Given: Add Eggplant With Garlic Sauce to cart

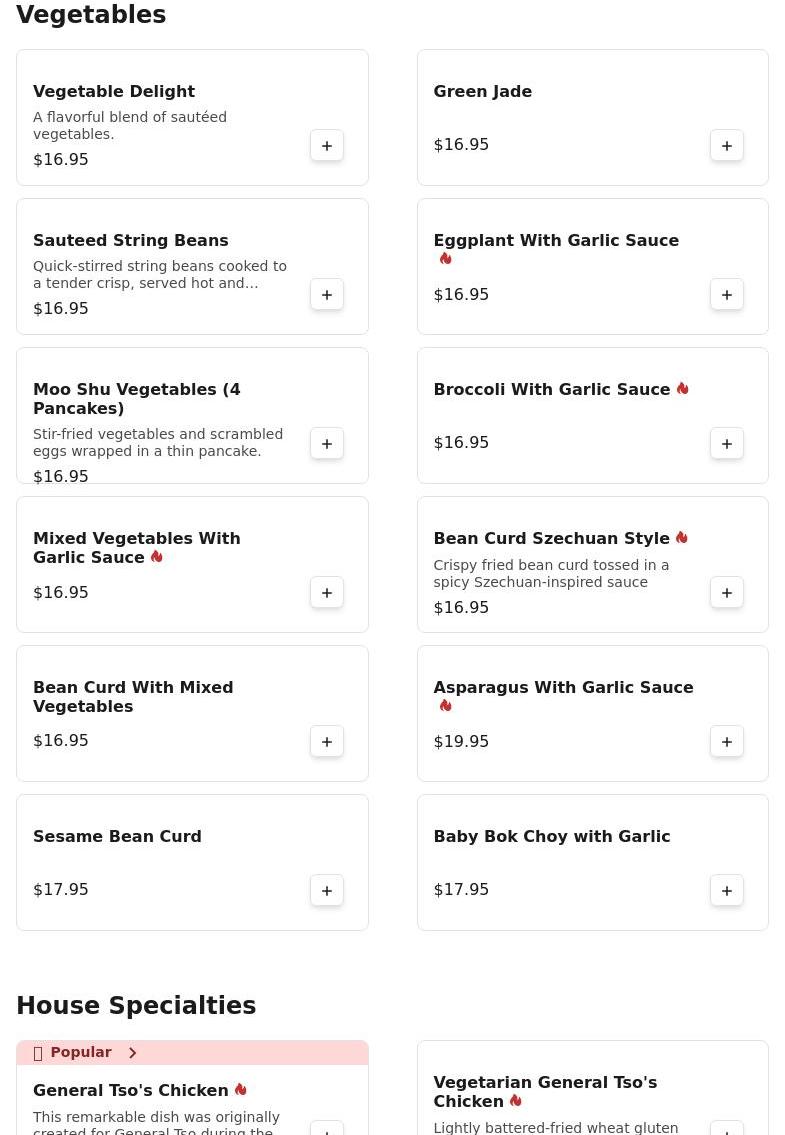Looking at the screenshot, I should point(727,295).
